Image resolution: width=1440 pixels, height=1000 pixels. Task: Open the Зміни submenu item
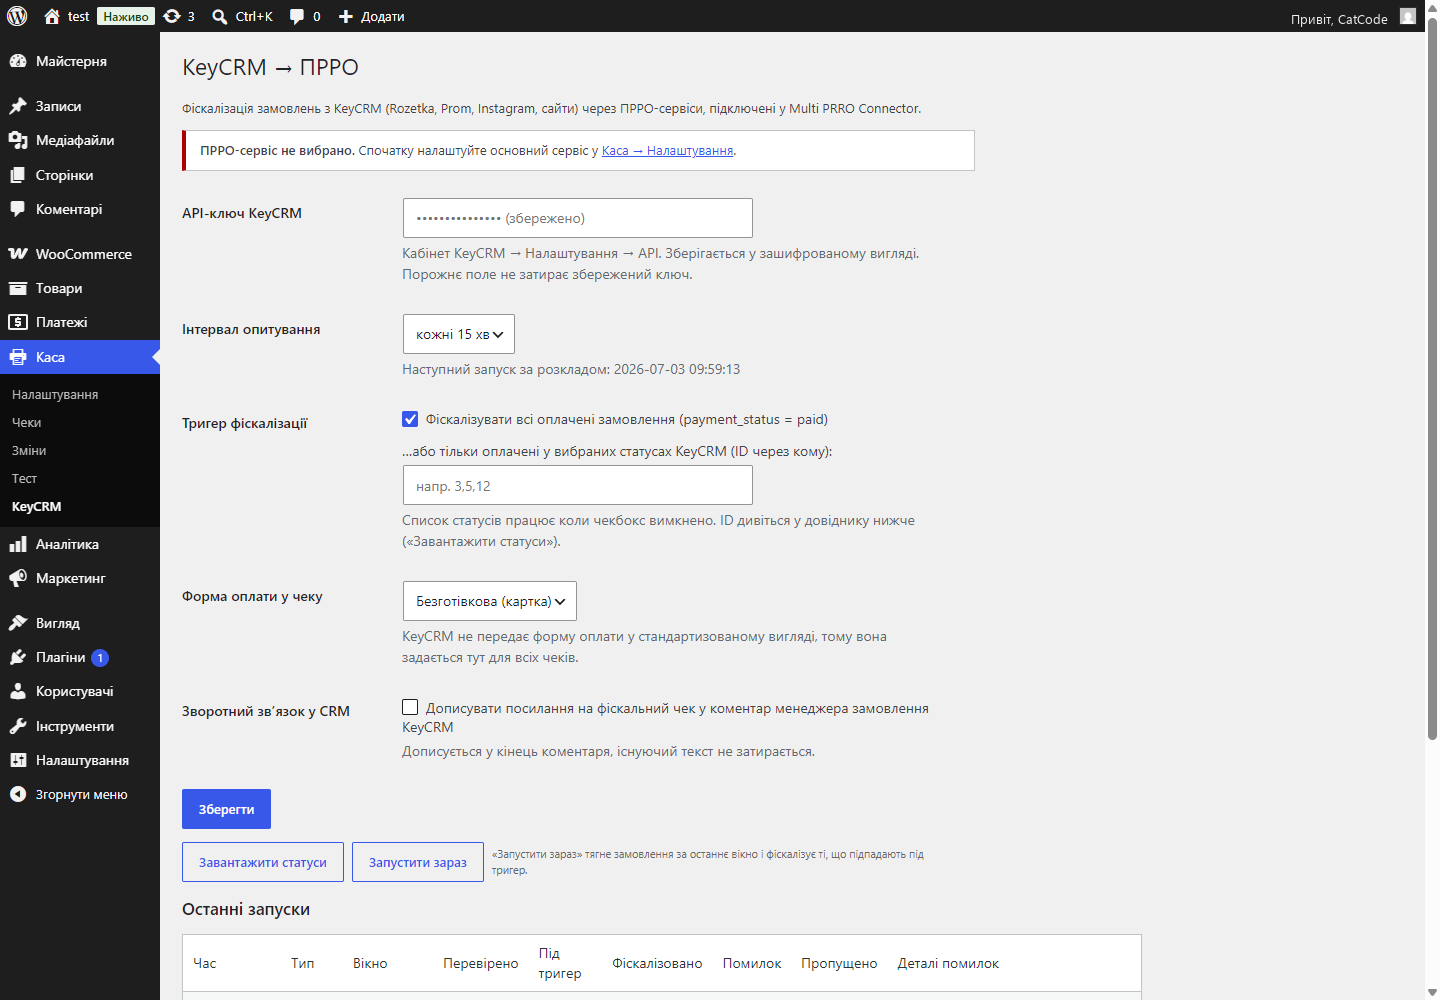(x=29, y=451)
